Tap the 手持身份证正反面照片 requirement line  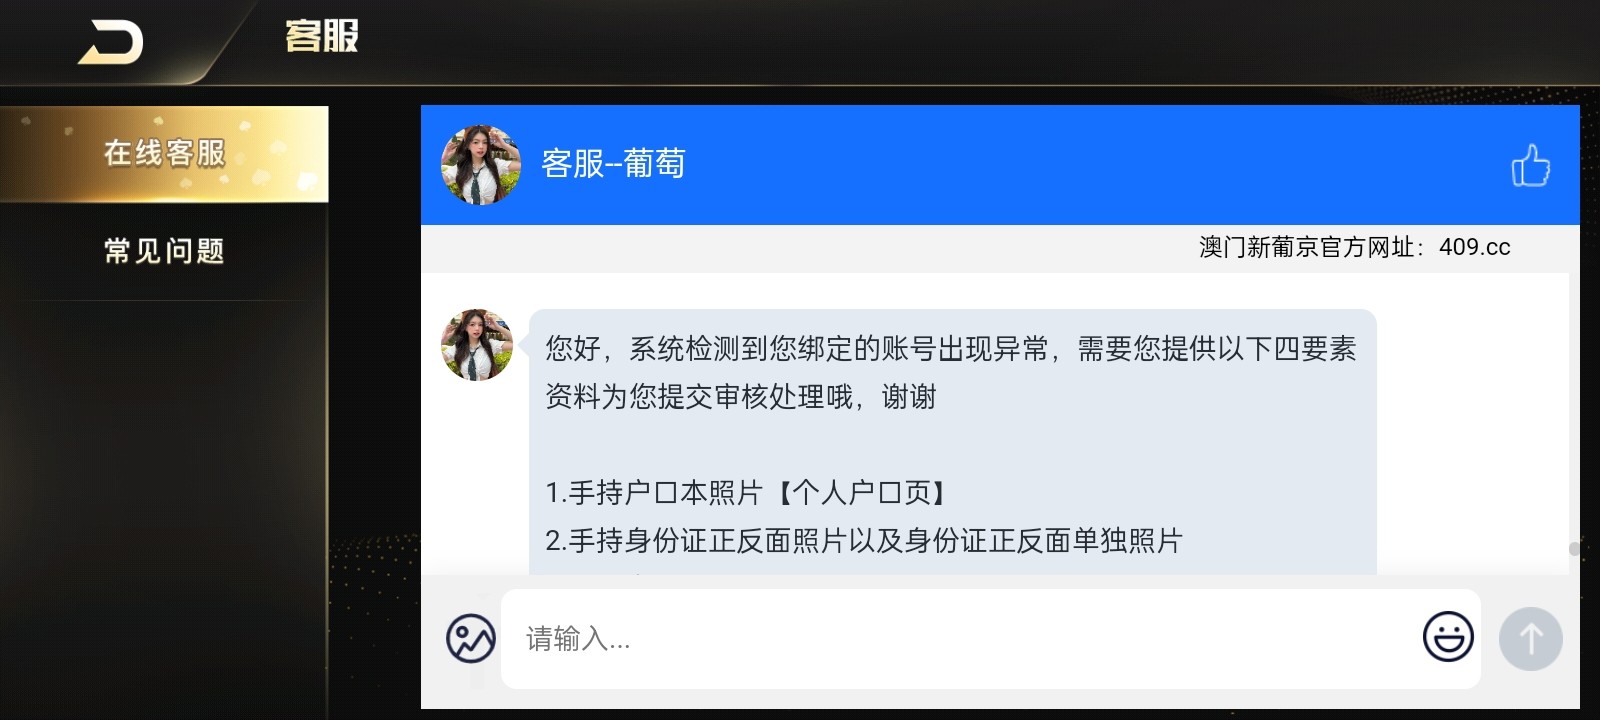click(864, 541)
